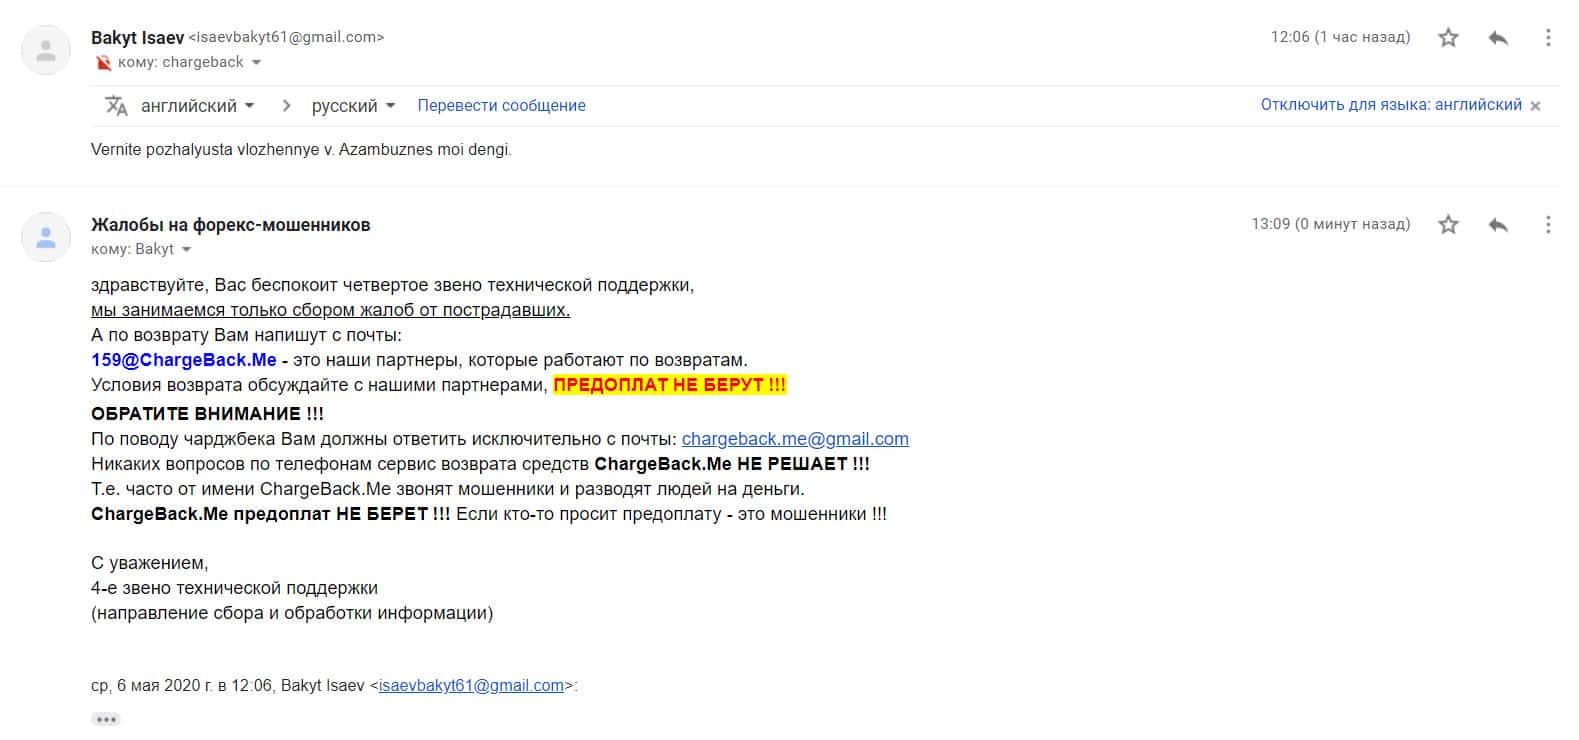Open the chargeback.me@gmail.com email link
1579x740 pixels.
click(795, 439)
